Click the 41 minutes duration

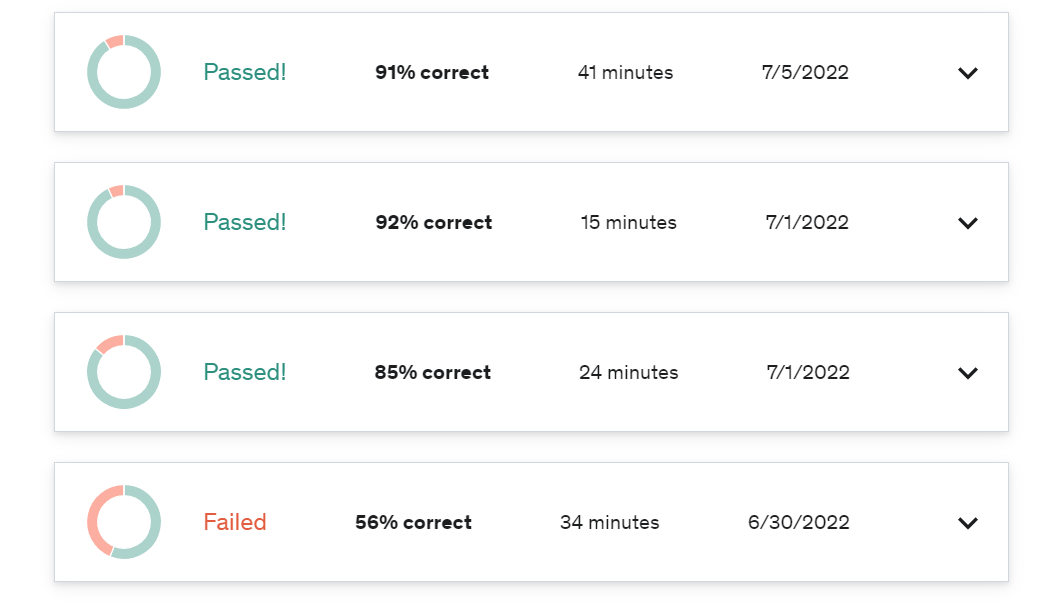tap(625, 72)
